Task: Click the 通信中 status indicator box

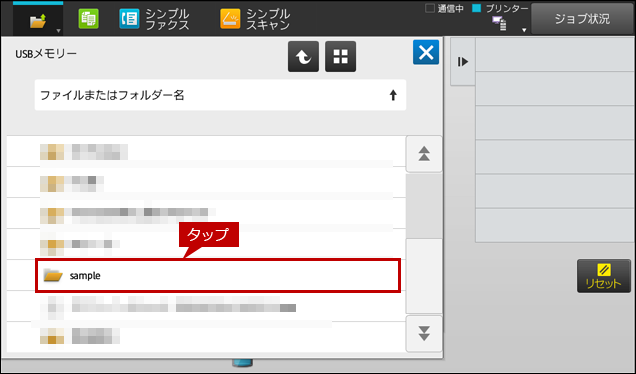Action: pyautogui.click(x=430, y=8)
